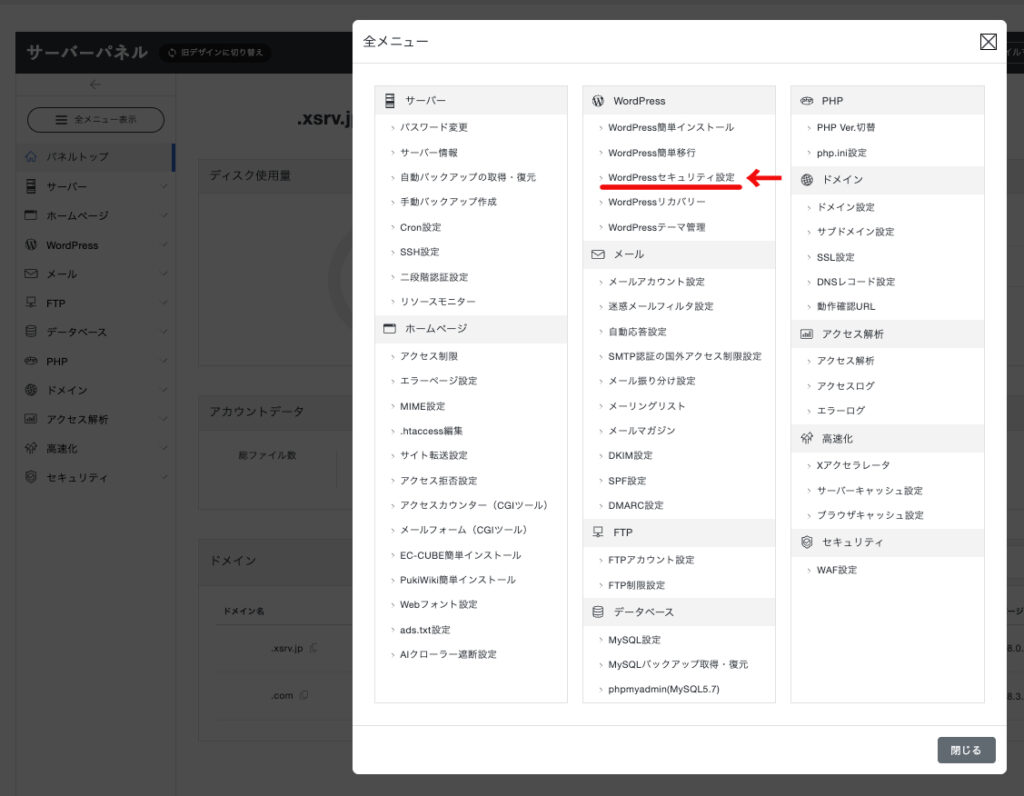Open リソースモニター
This screenshot has width=1024, height=796.
coord(438,302)
